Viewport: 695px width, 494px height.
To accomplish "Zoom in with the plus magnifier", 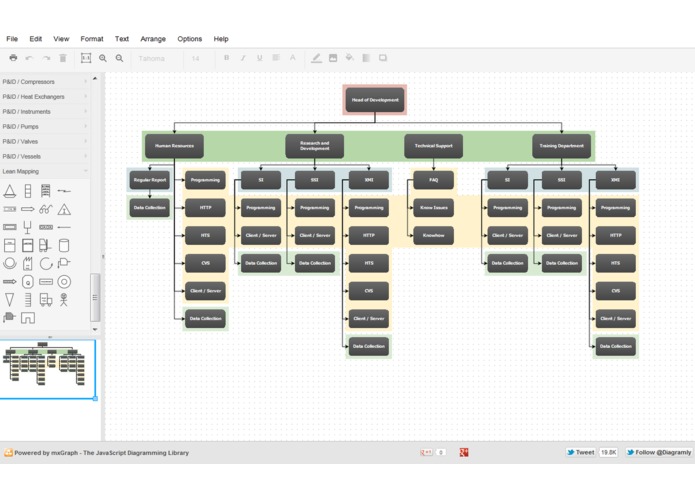I will [103, 58].
